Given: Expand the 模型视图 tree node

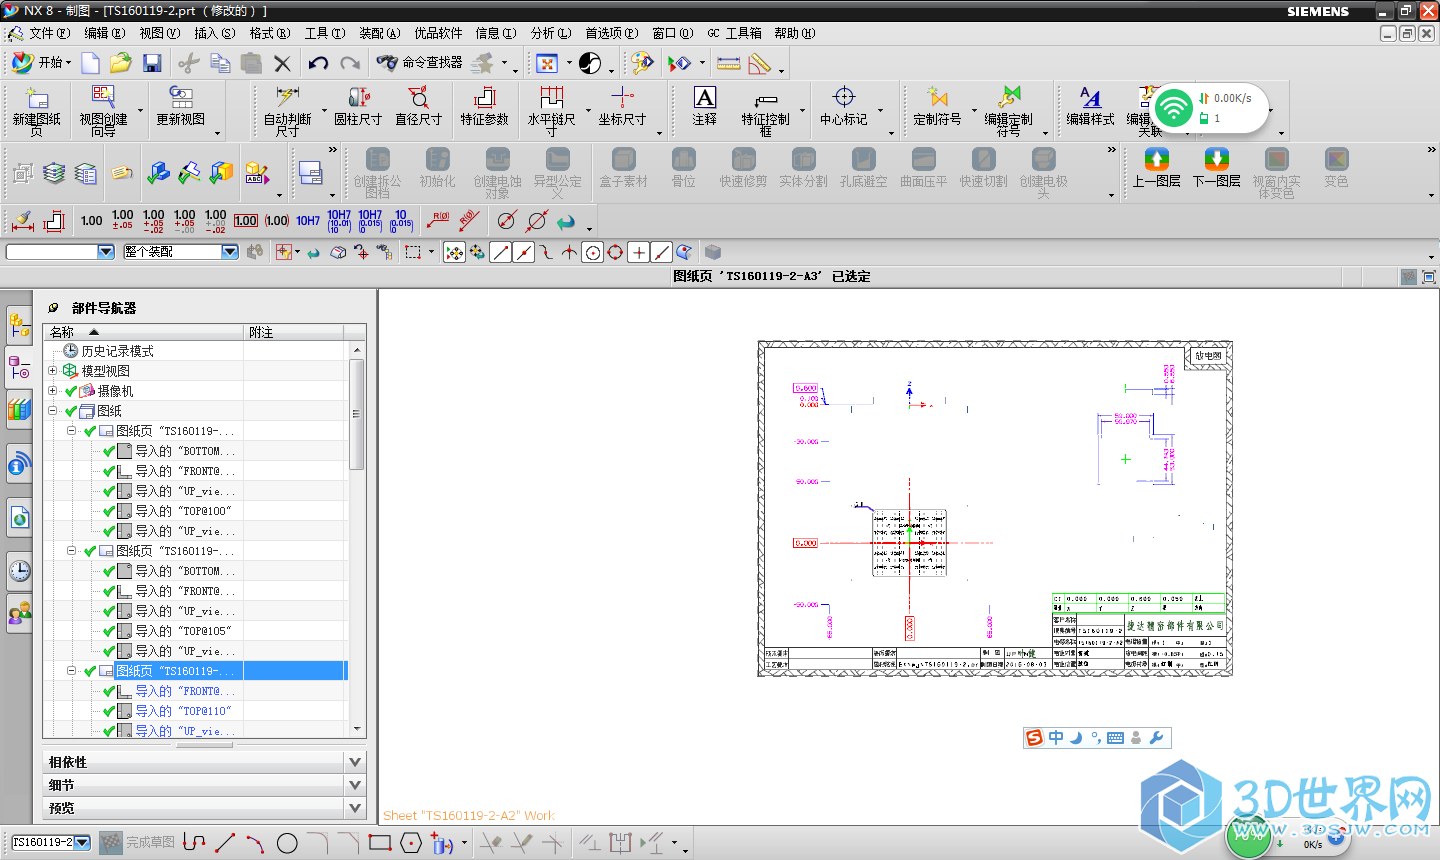Looking at the screenshot, I should coord(53,371).
